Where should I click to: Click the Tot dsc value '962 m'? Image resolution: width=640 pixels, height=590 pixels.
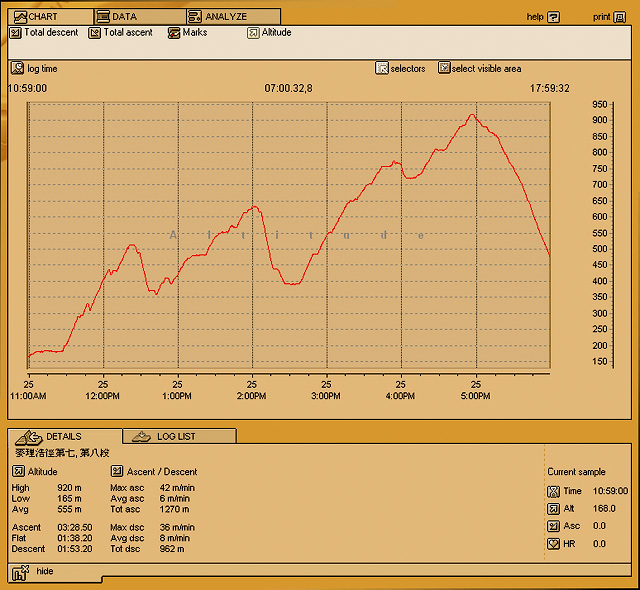coord(172,549)
